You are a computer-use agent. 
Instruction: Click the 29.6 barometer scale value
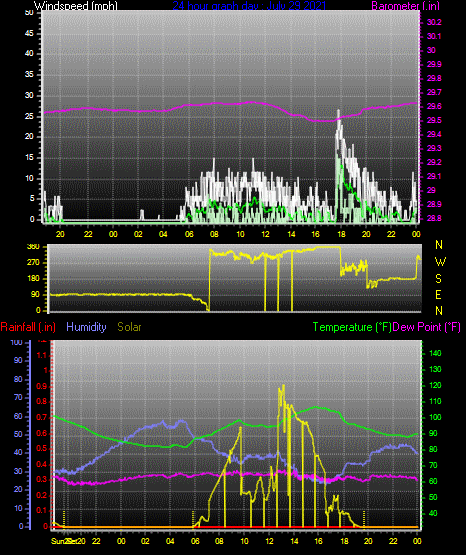pos(434,107)
